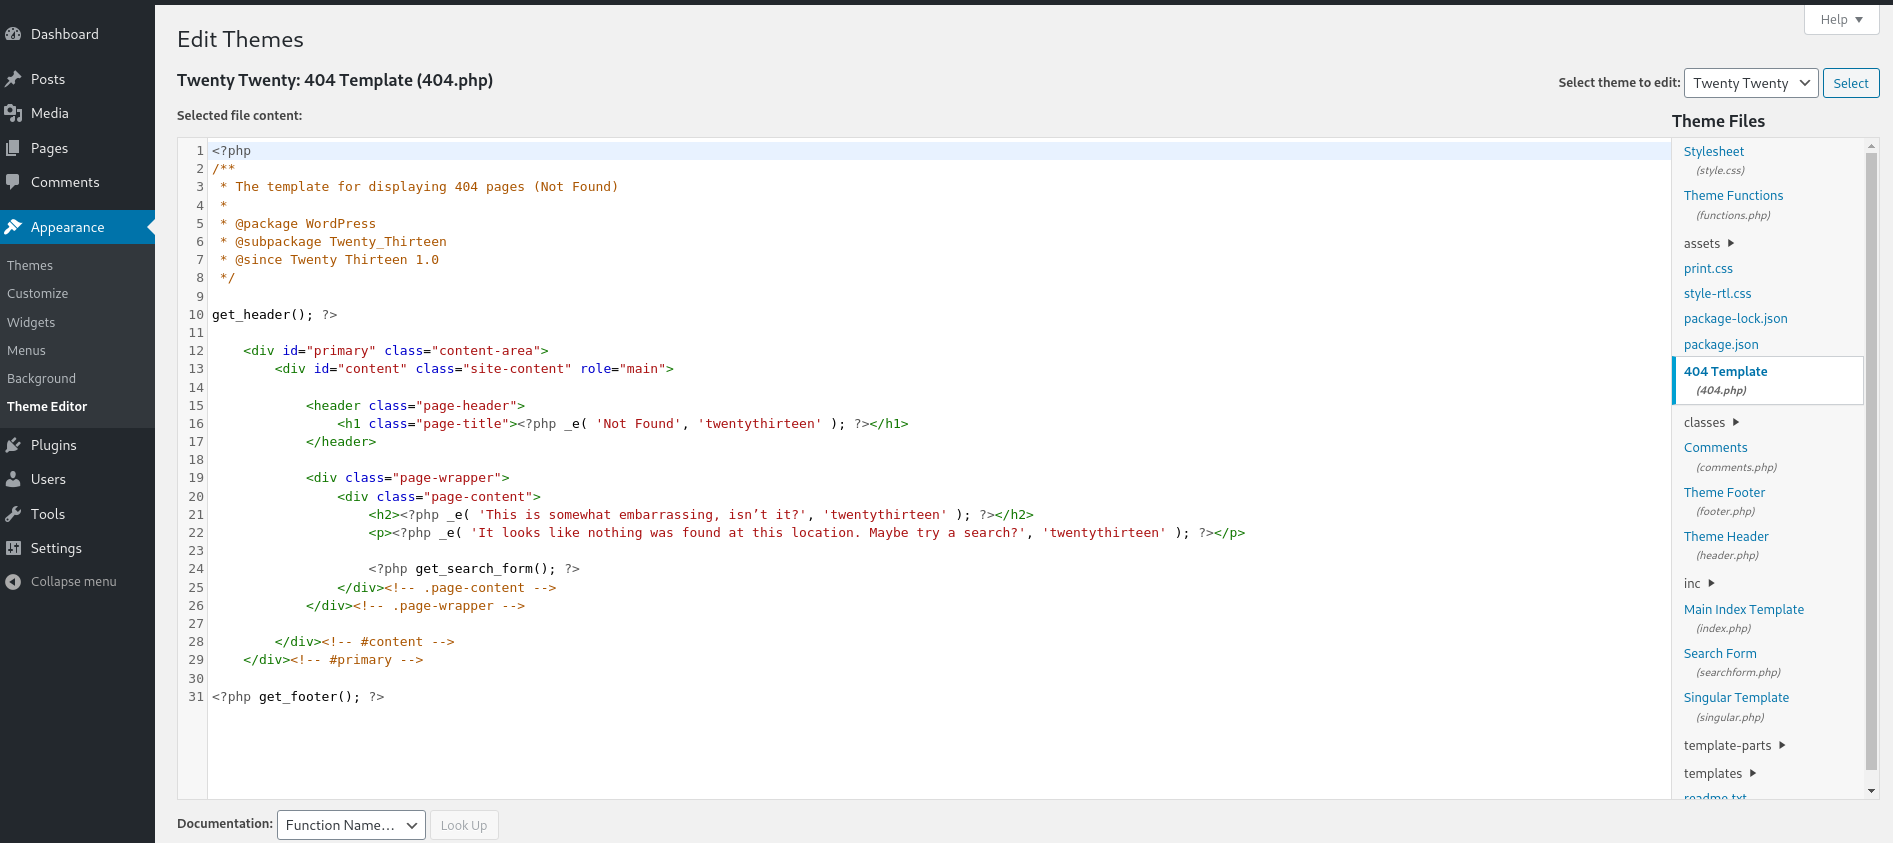Image resolution: width=1893 pixels, height=843 pixels.
Task: Expand the assets folder
Action: pos(1708,243)
